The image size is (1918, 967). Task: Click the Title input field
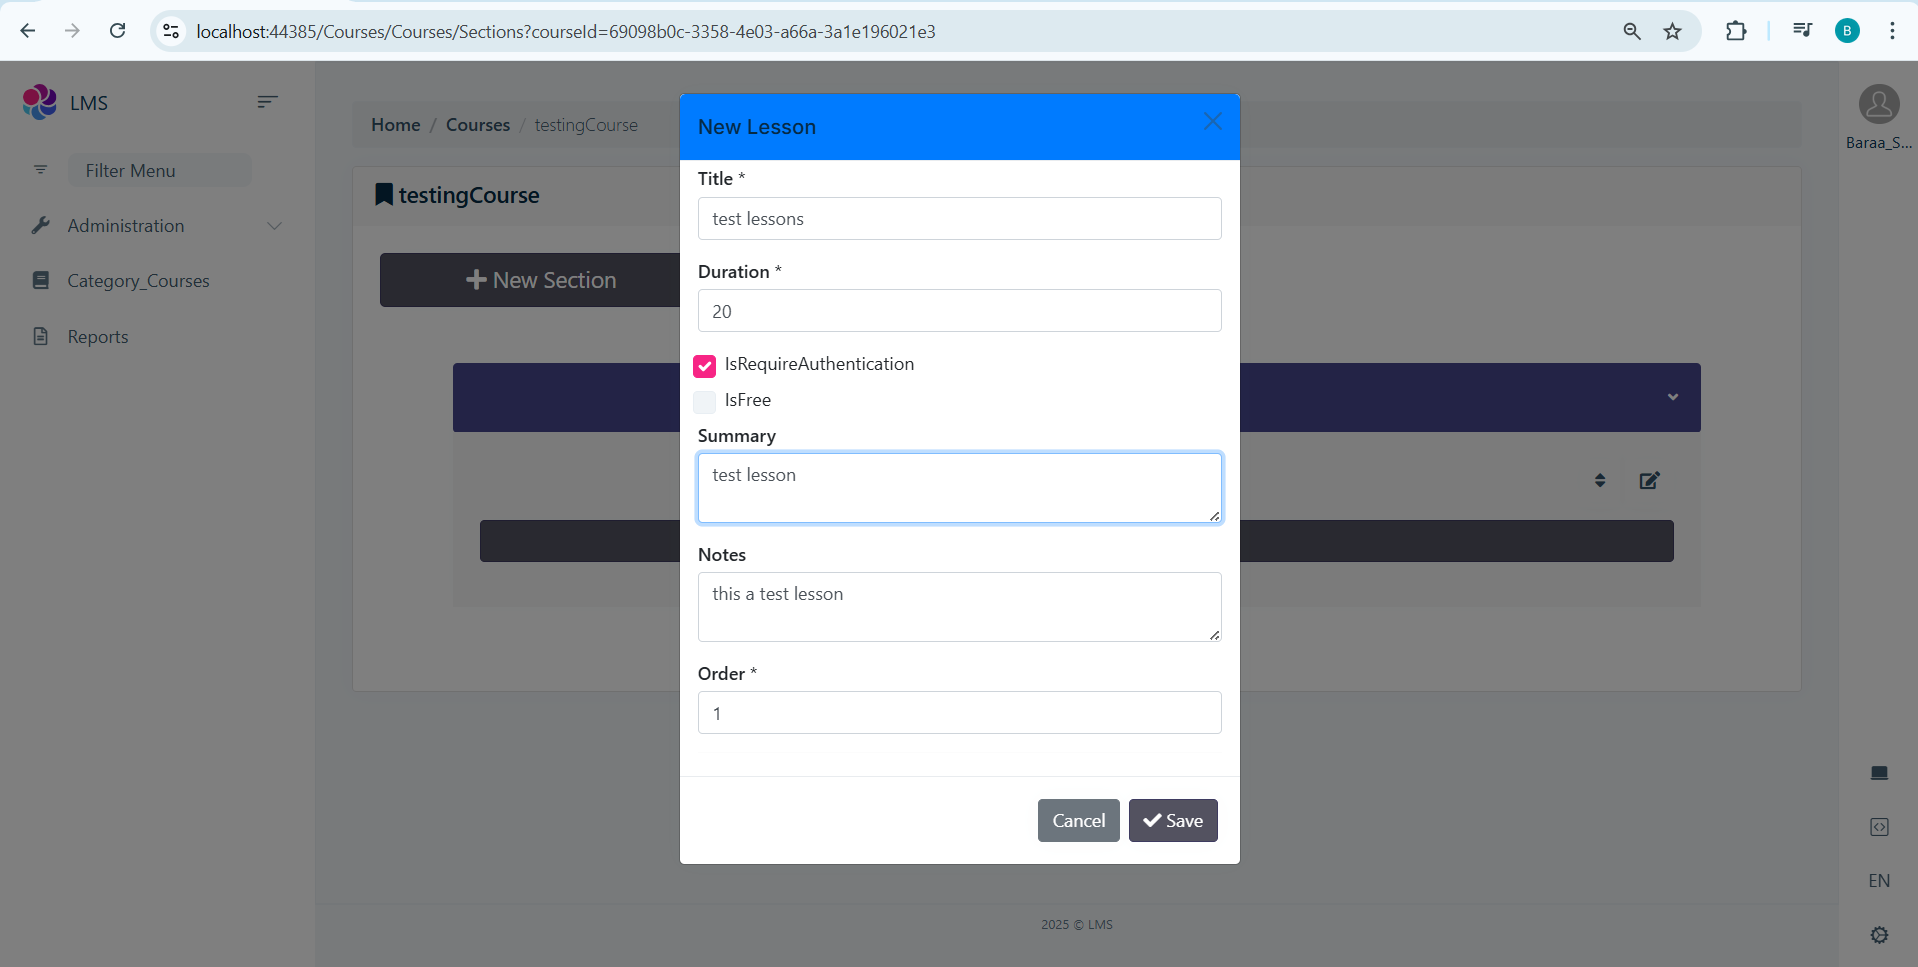point(960,218)
